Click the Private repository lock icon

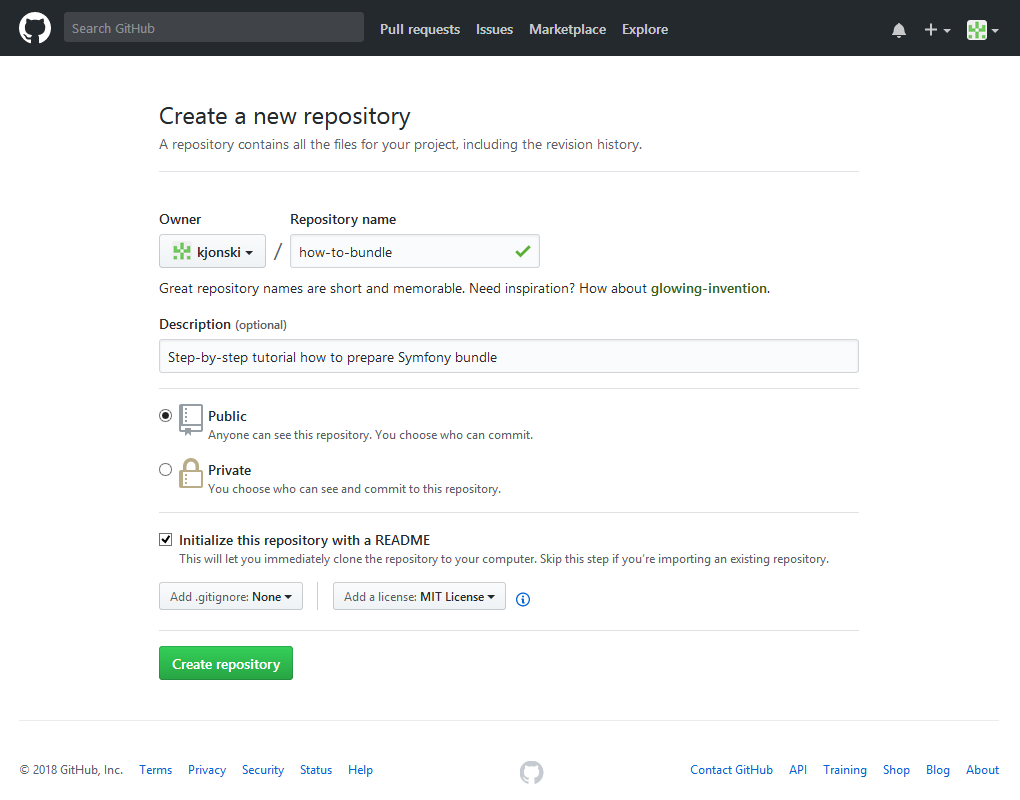191,473
